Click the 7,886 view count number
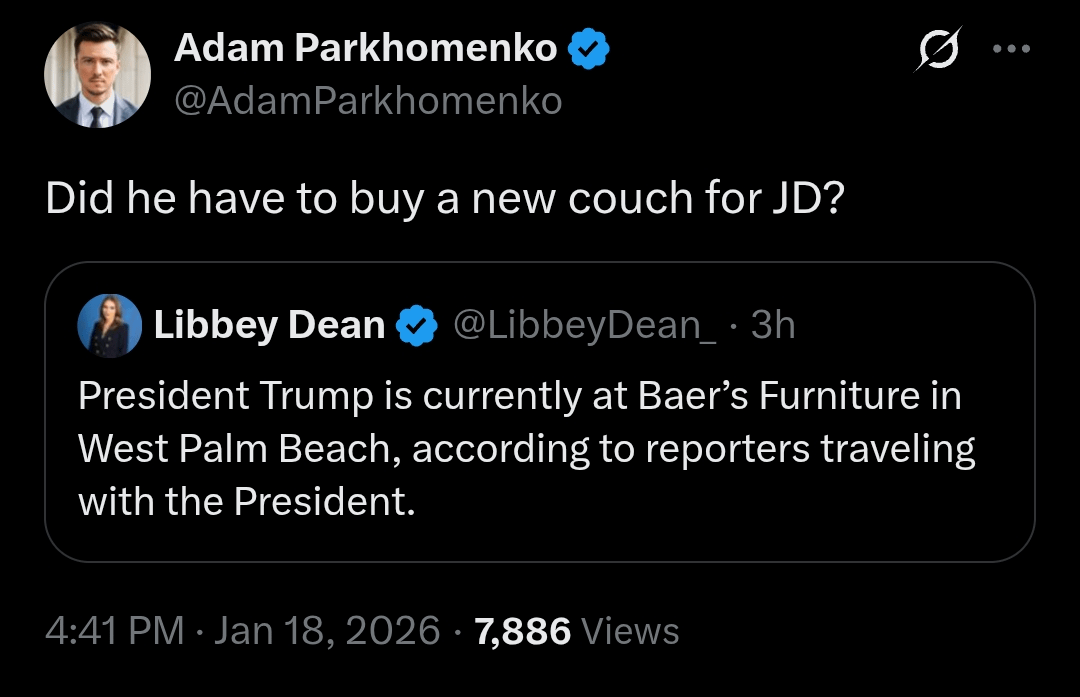The width and height of the screenshot is (1080, 697). point(524,631)
